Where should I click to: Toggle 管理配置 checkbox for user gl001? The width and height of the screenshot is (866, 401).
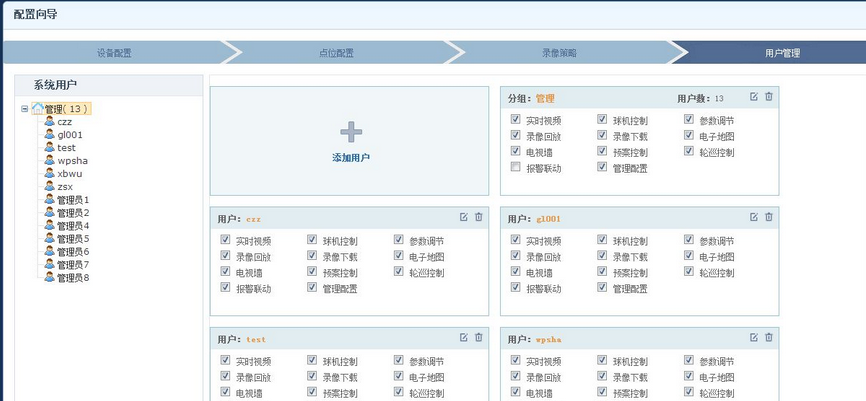(603, 288)
